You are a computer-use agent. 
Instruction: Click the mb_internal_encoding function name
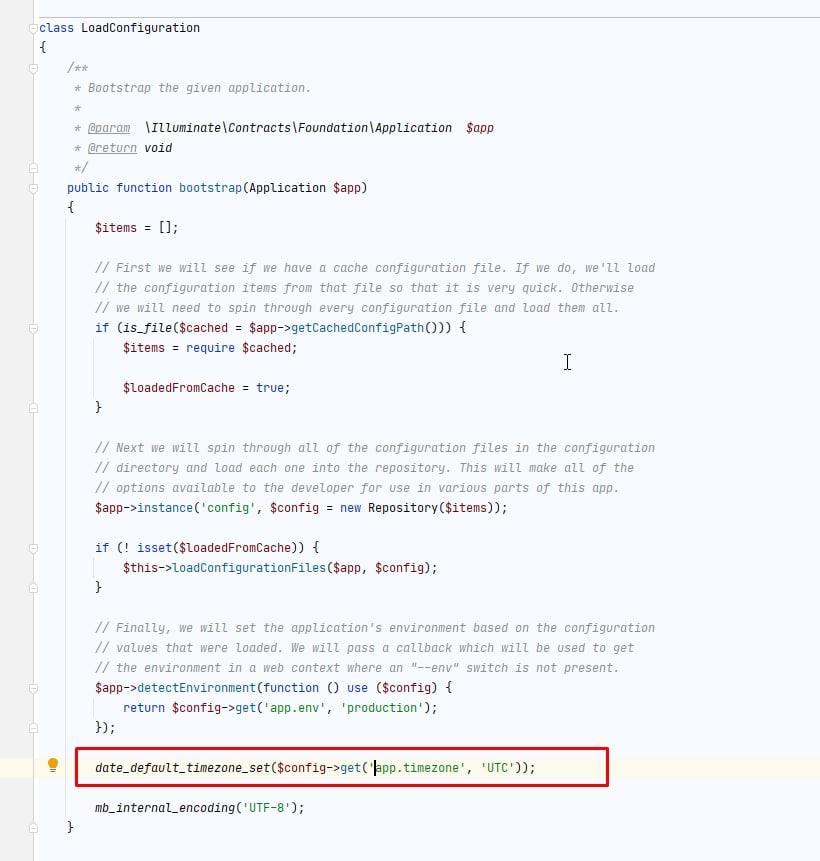[x=165, y=808]
